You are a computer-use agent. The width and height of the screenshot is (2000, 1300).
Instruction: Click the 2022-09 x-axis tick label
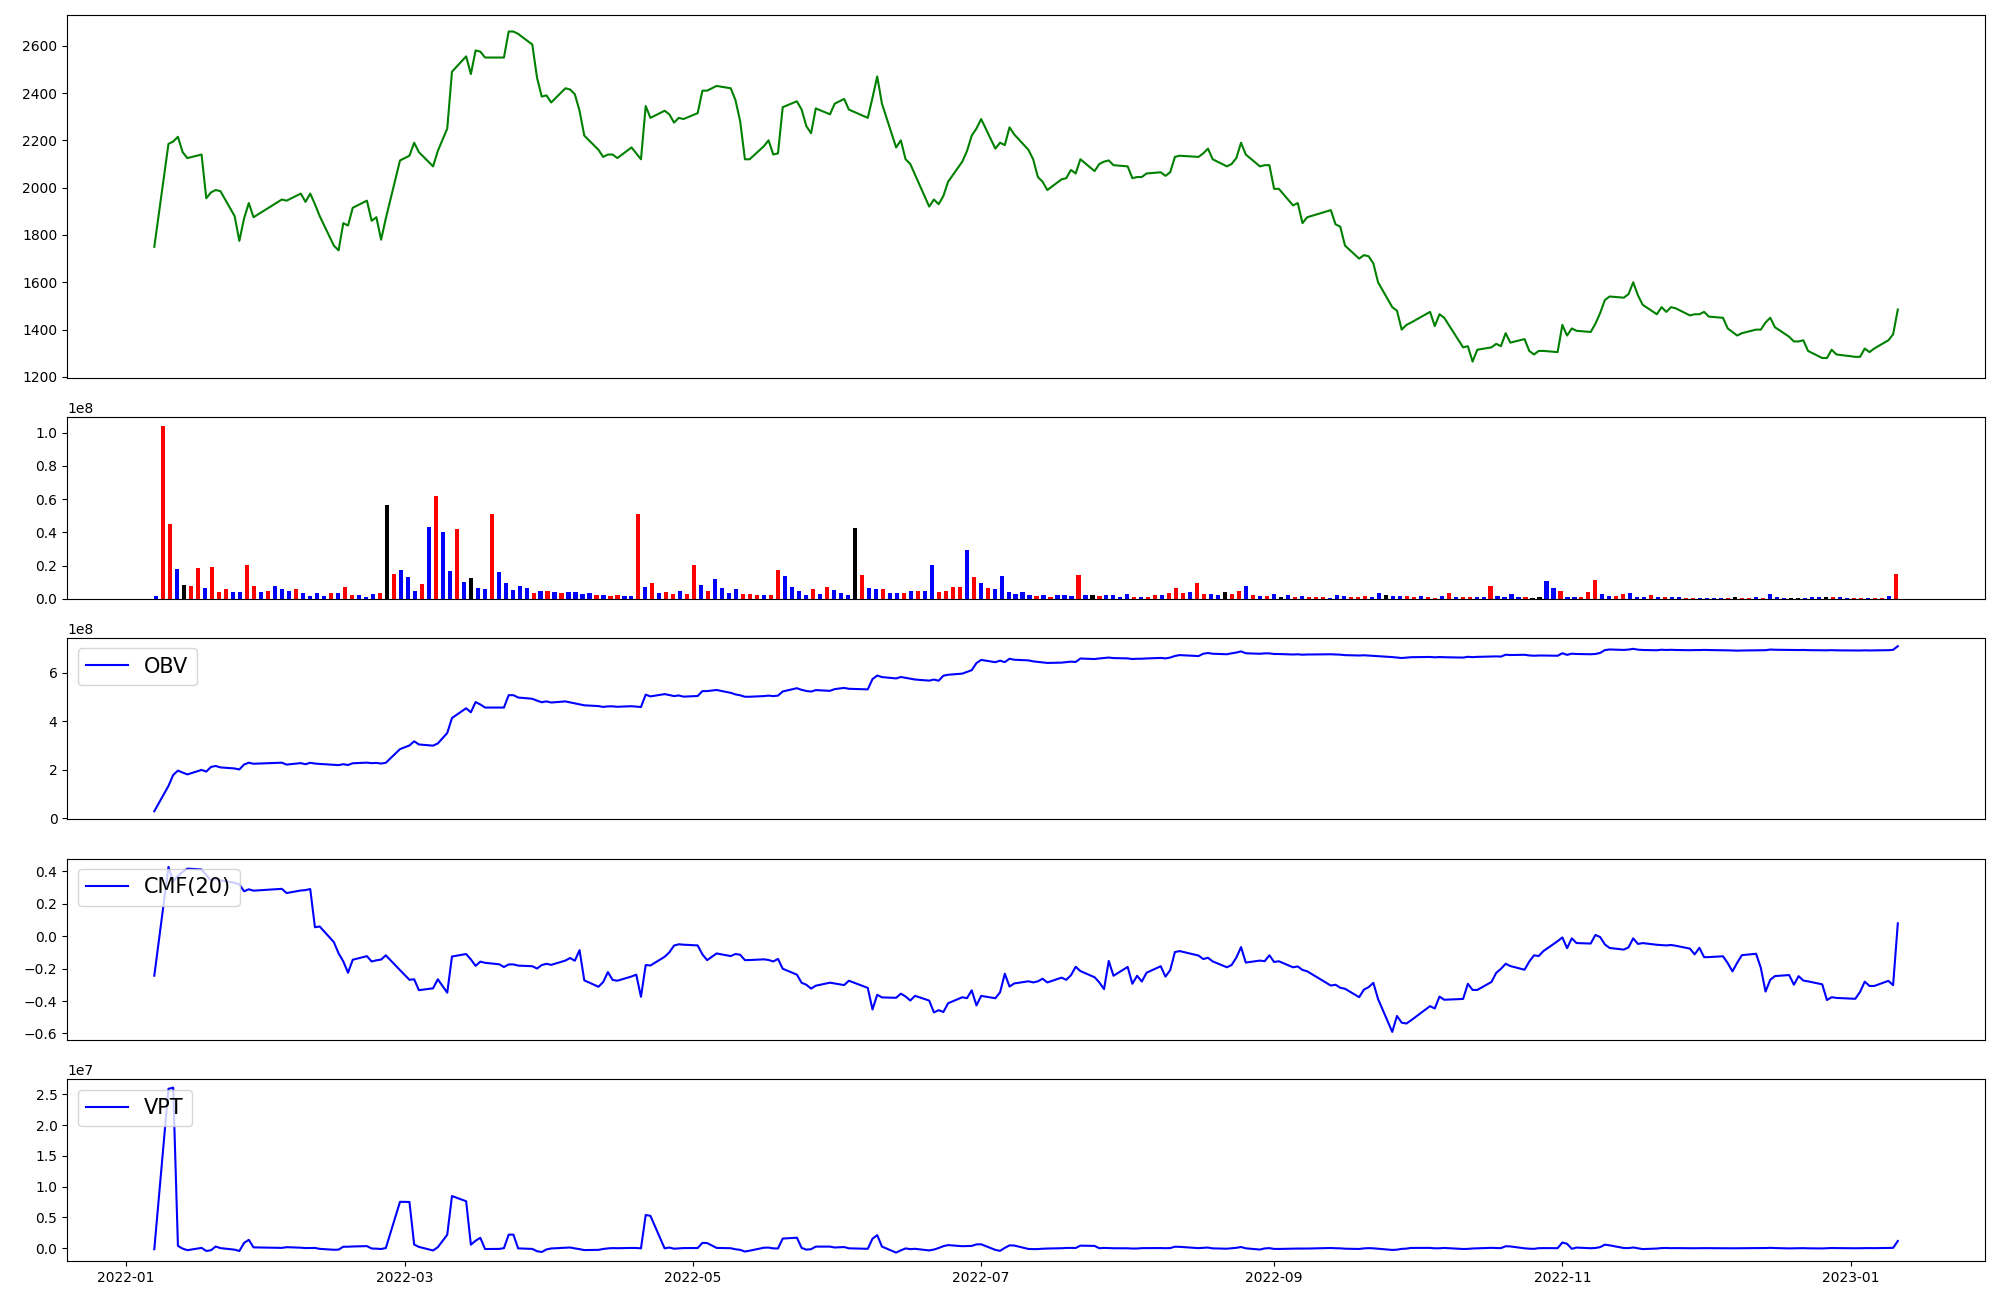pyautogui.click(x=1274, y=1277)
